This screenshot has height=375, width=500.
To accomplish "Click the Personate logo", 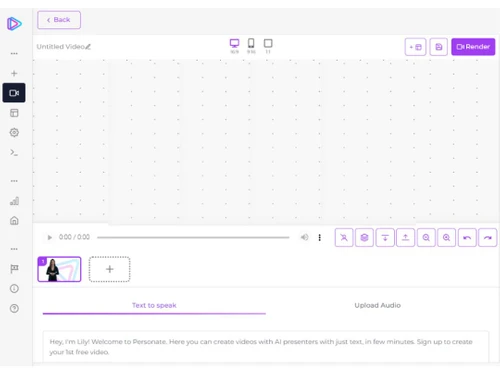I will click(14, 24).
